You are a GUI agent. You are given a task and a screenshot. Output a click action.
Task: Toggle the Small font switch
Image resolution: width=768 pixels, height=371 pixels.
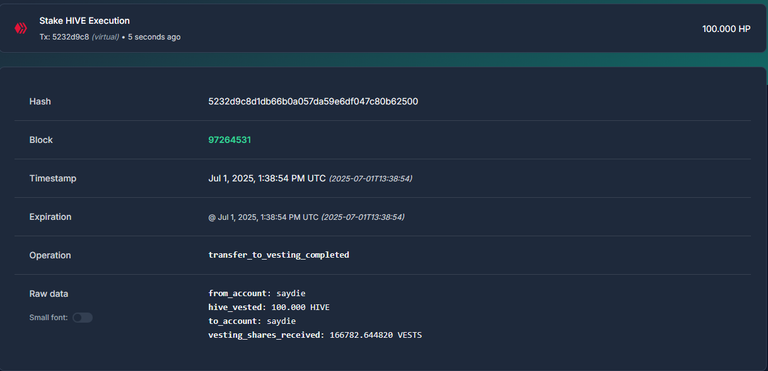(82, 318)
